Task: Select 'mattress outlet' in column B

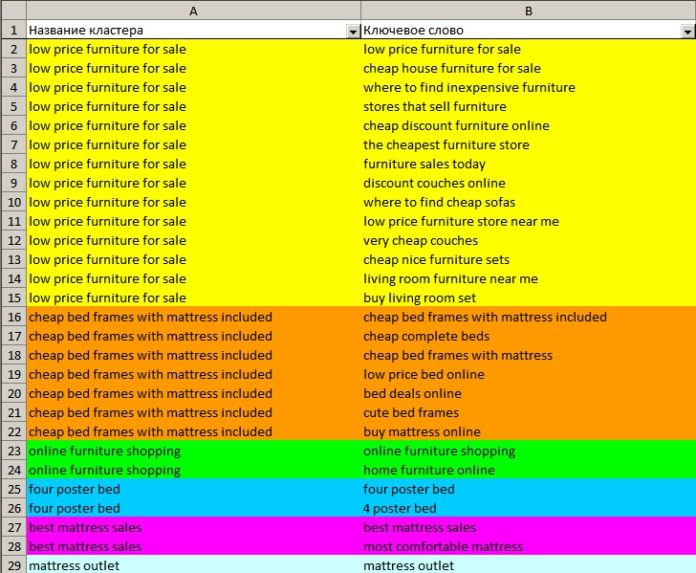Action: click(410, 565)
